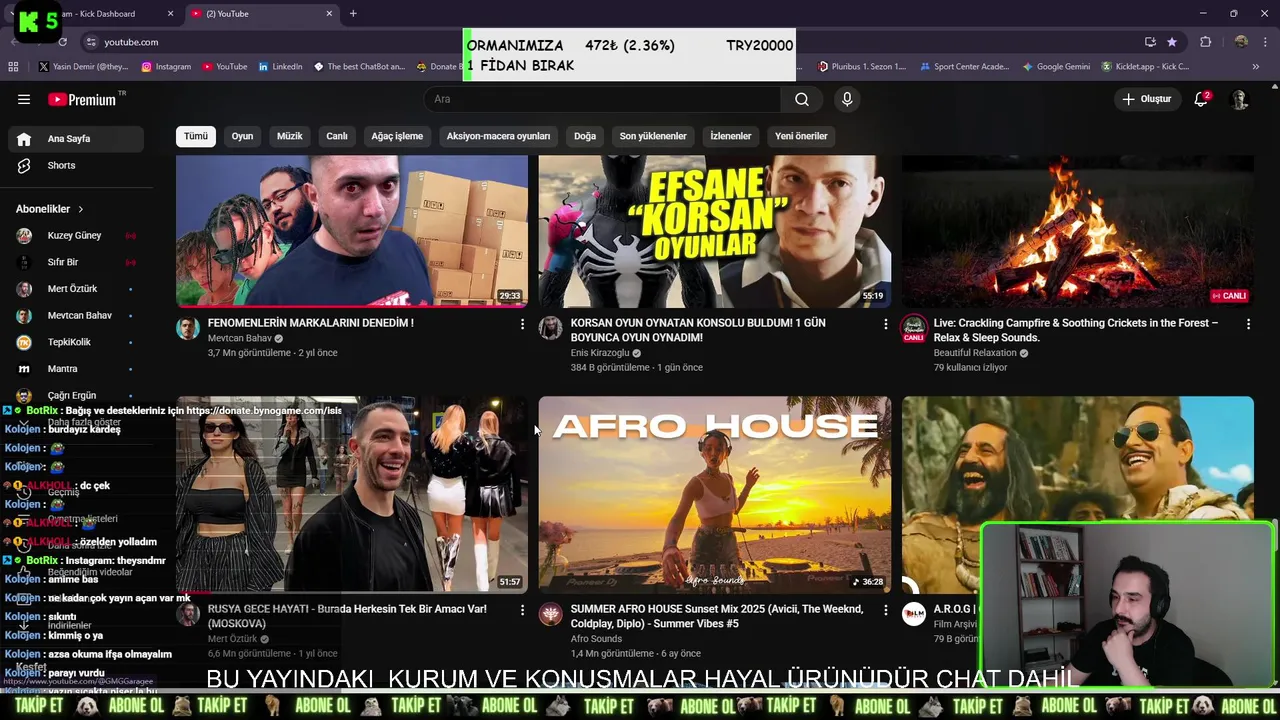
Task: Select the İzlenenler filter chip
Action: point(731,136)
